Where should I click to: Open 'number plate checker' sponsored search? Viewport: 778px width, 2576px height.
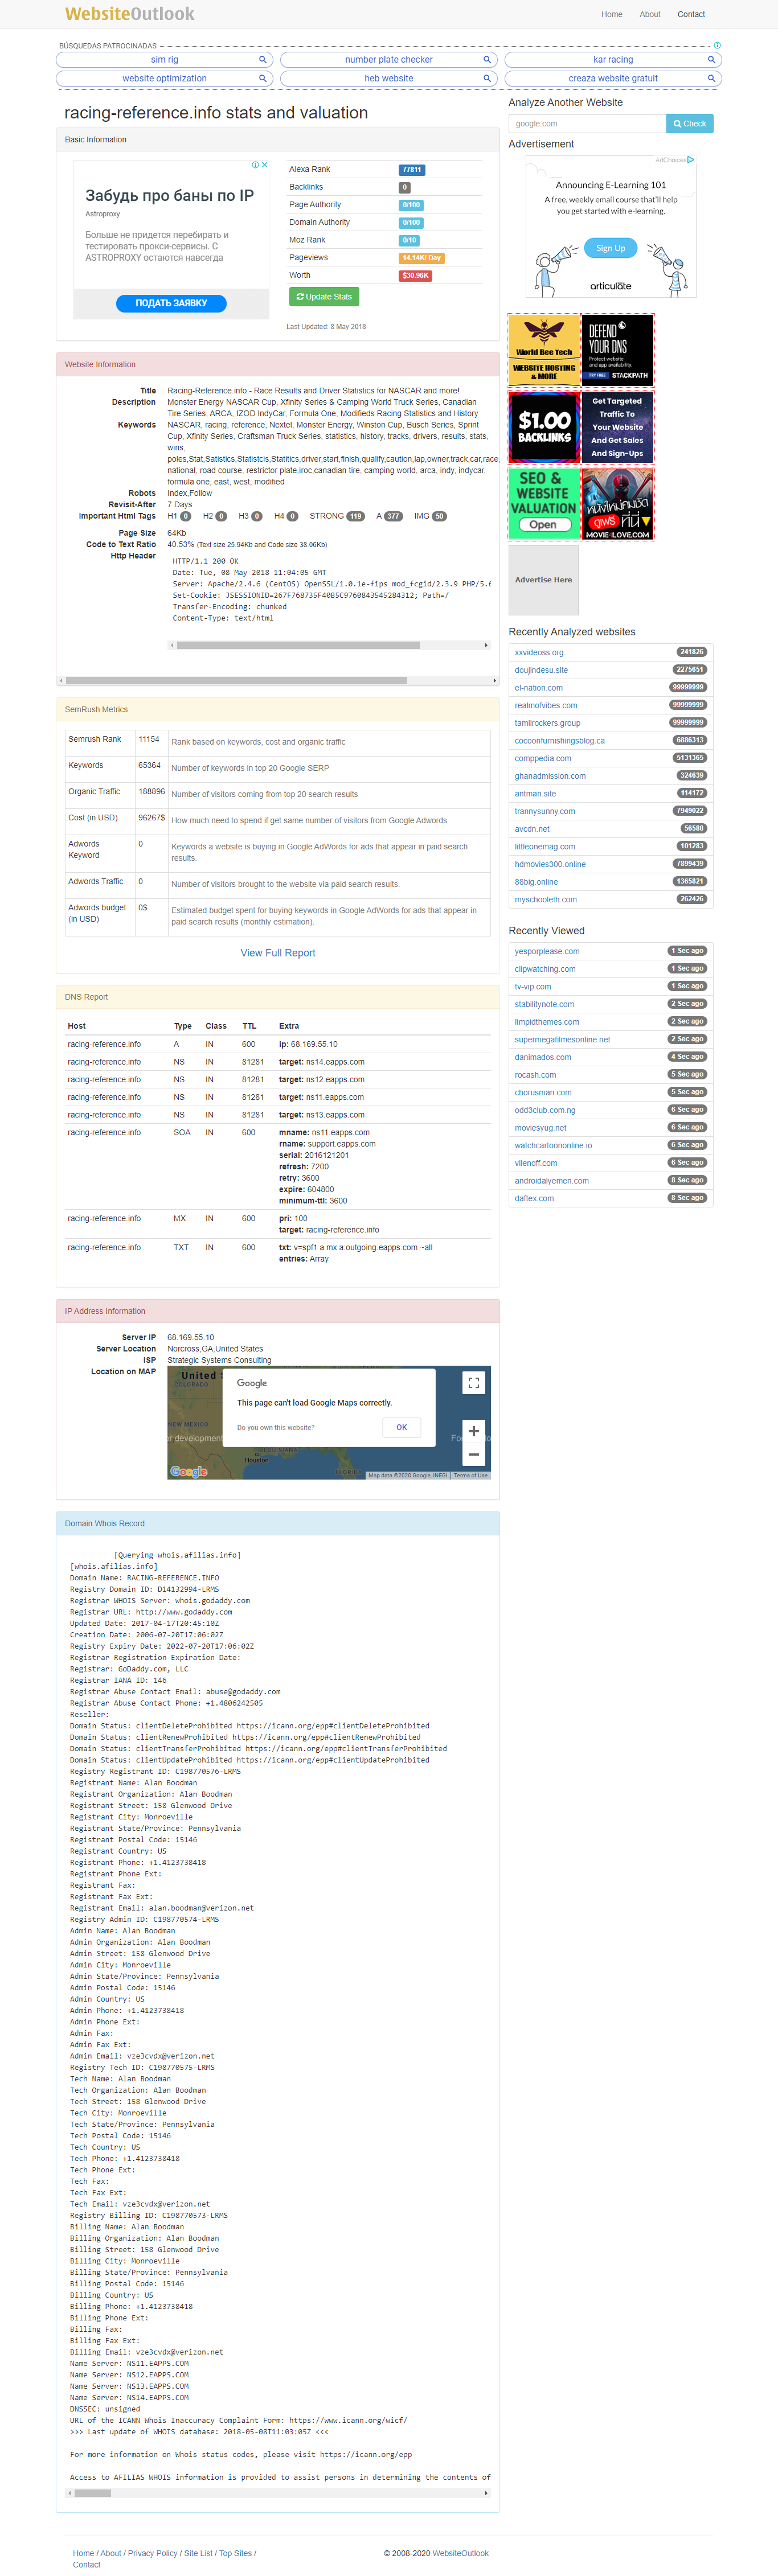pyautogui.click(x=389, y=60)
